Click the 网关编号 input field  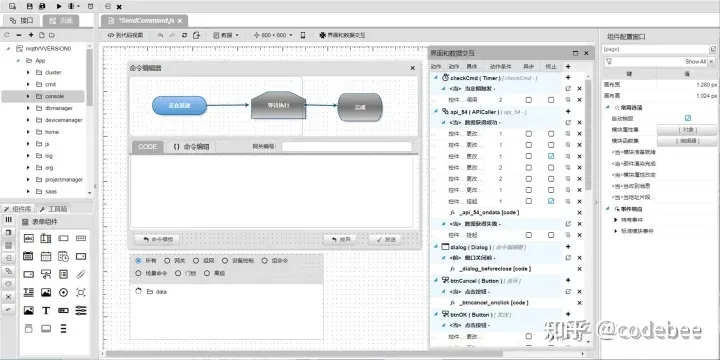pos(347,146)
